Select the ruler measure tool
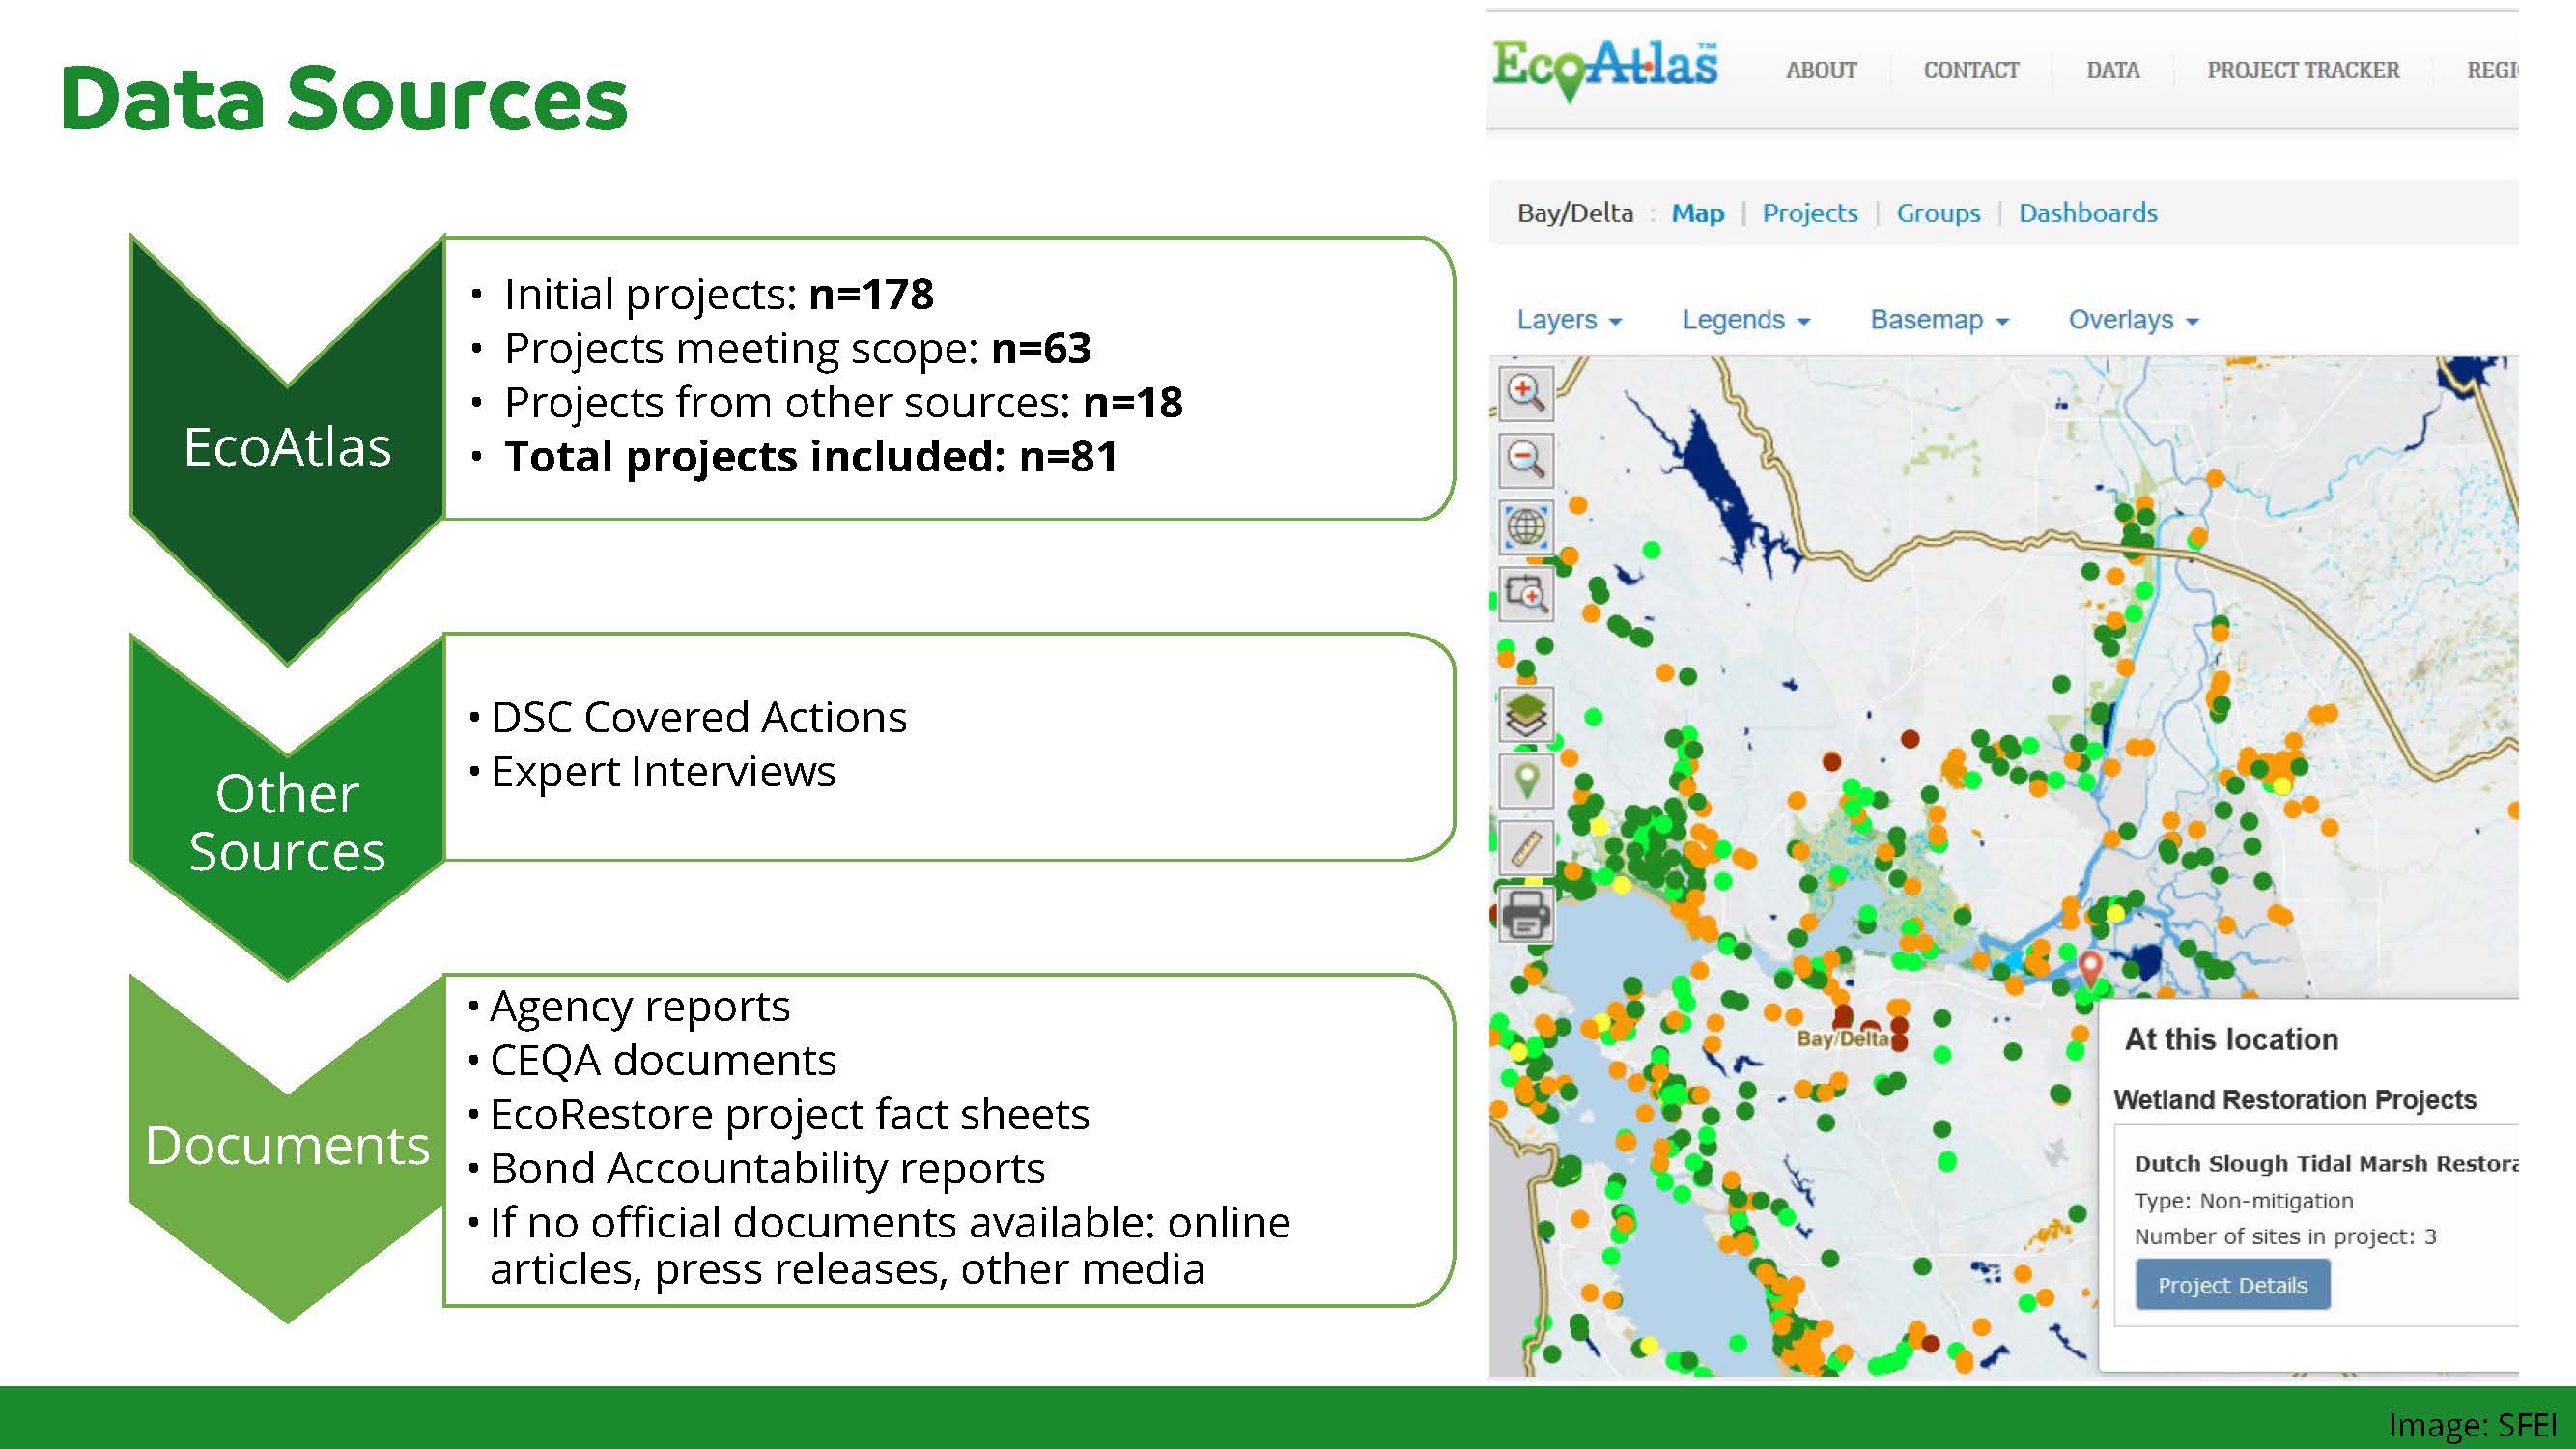The image size is (2576, 1449). point(1525,848)
